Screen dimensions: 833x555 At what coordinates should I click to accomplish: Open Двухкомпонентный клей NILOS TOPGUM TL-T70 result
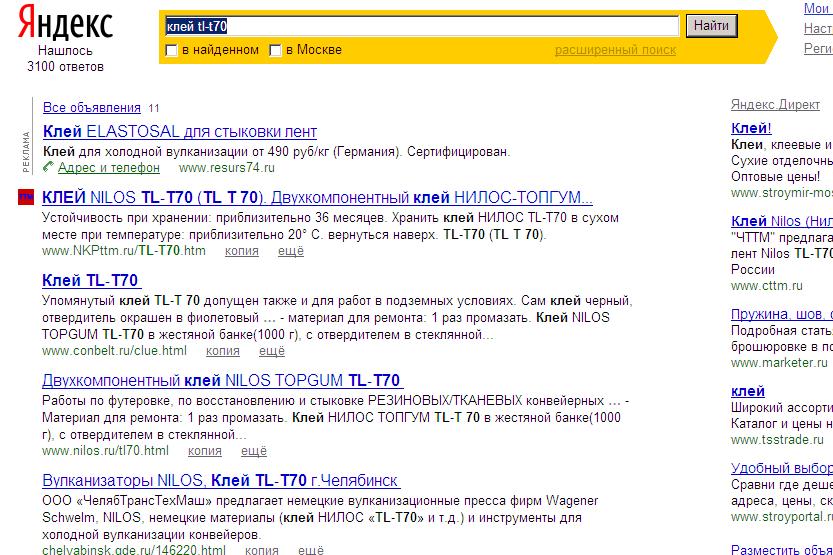(223, 380)
